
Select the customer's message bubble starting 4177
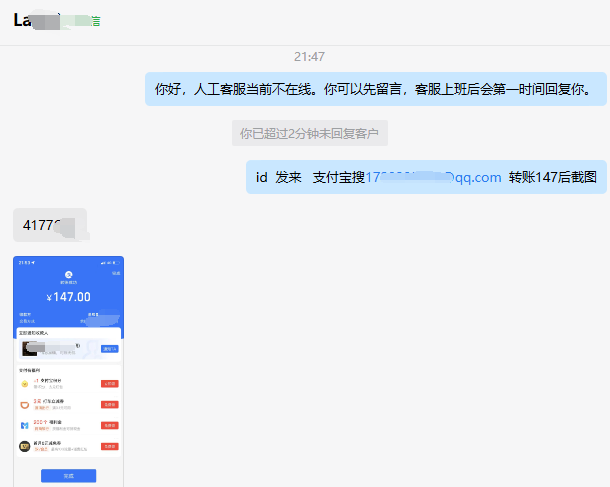coord(50,225)
